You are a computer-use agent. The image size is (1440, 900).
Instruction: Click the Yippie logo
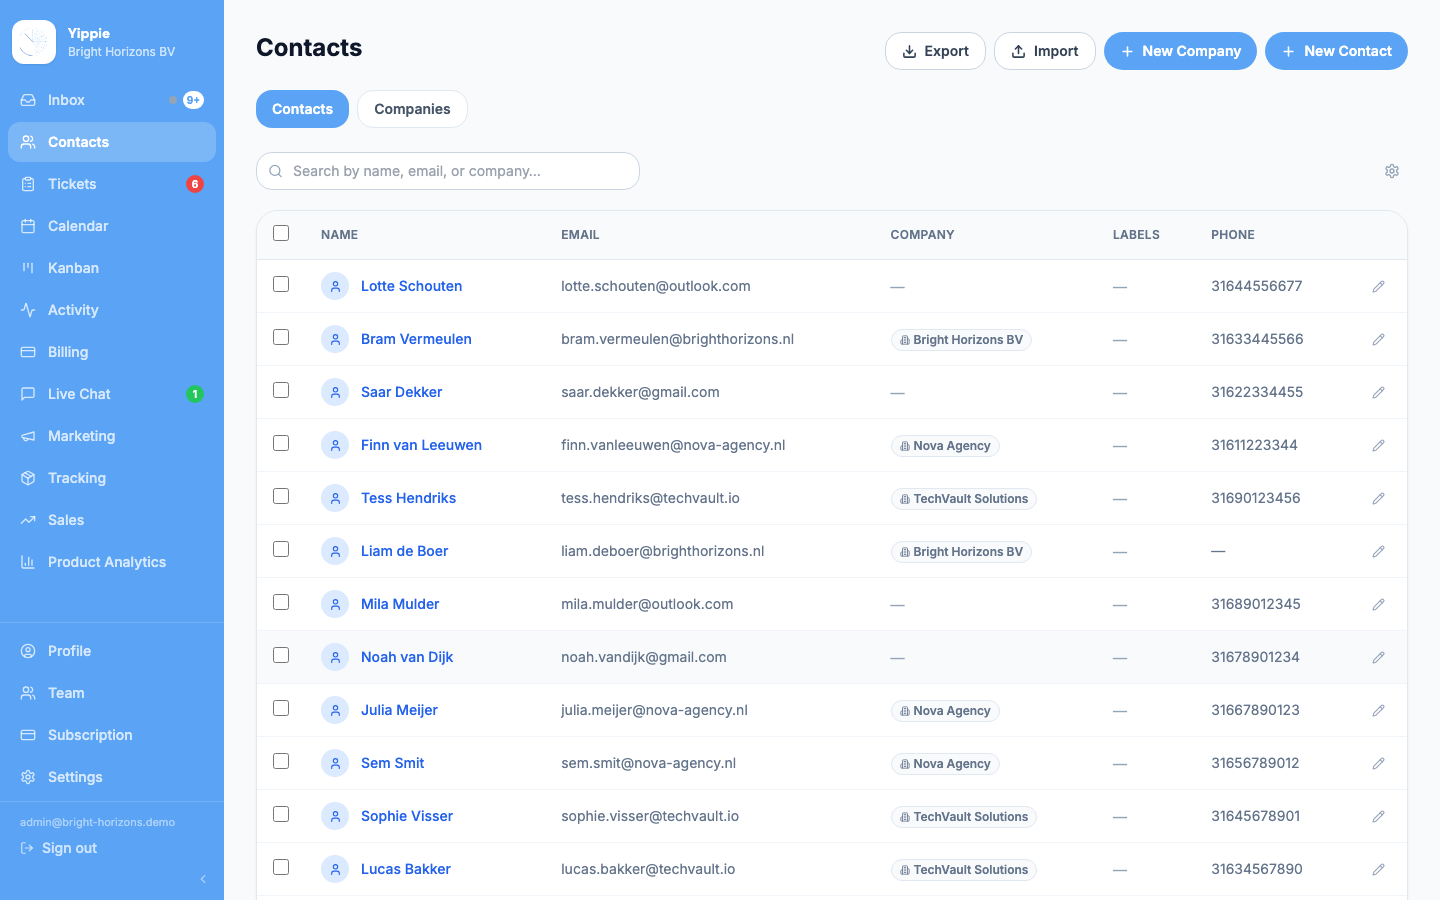click(x=34, y=42)
